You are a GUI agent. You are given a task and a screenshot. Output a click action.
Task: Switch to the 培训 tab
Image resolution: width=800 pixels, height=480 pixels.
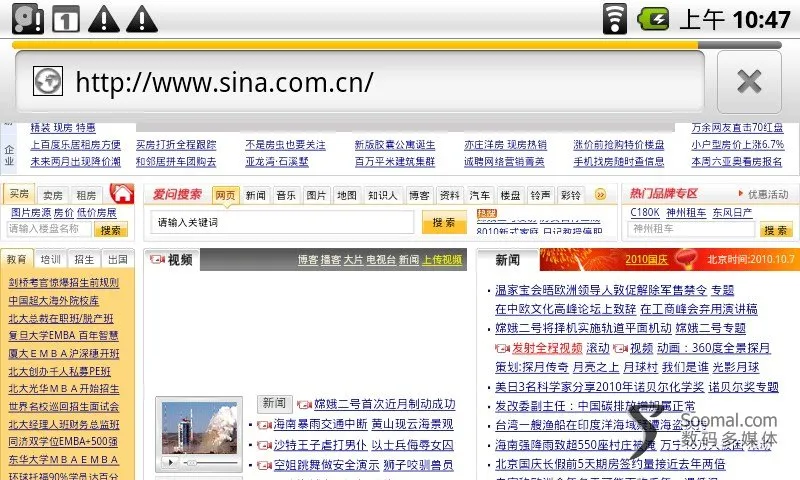pyautogui.click(x=51, y=260)
